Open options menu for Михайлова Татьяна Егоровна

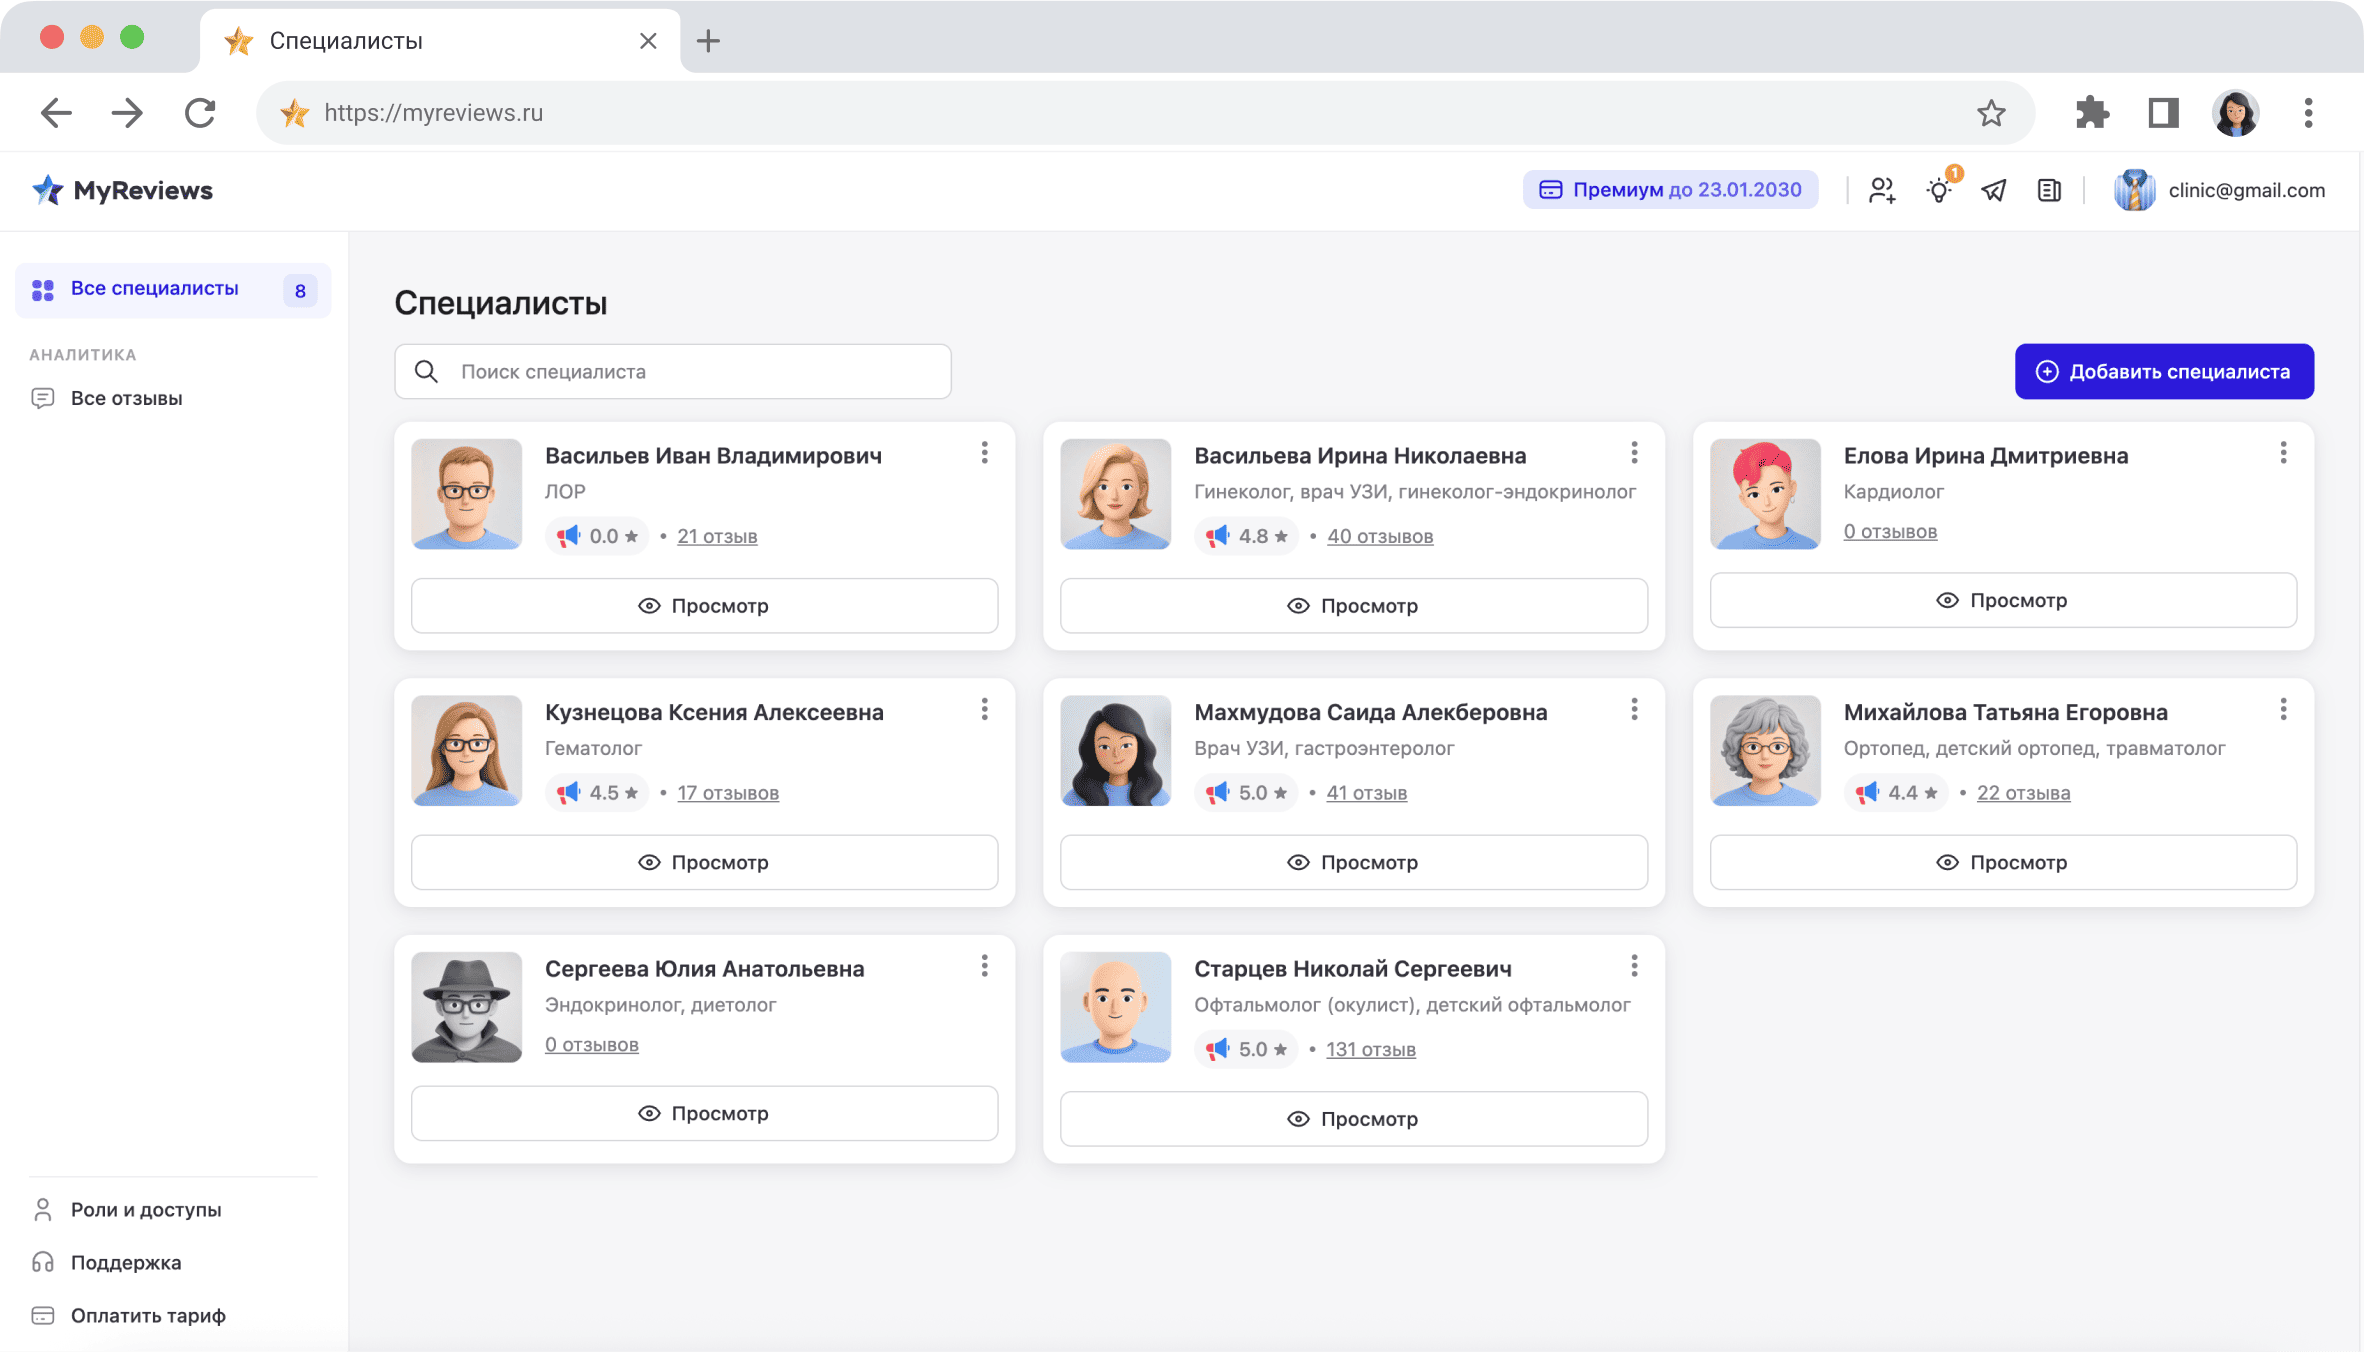[x=2283, y=709]
